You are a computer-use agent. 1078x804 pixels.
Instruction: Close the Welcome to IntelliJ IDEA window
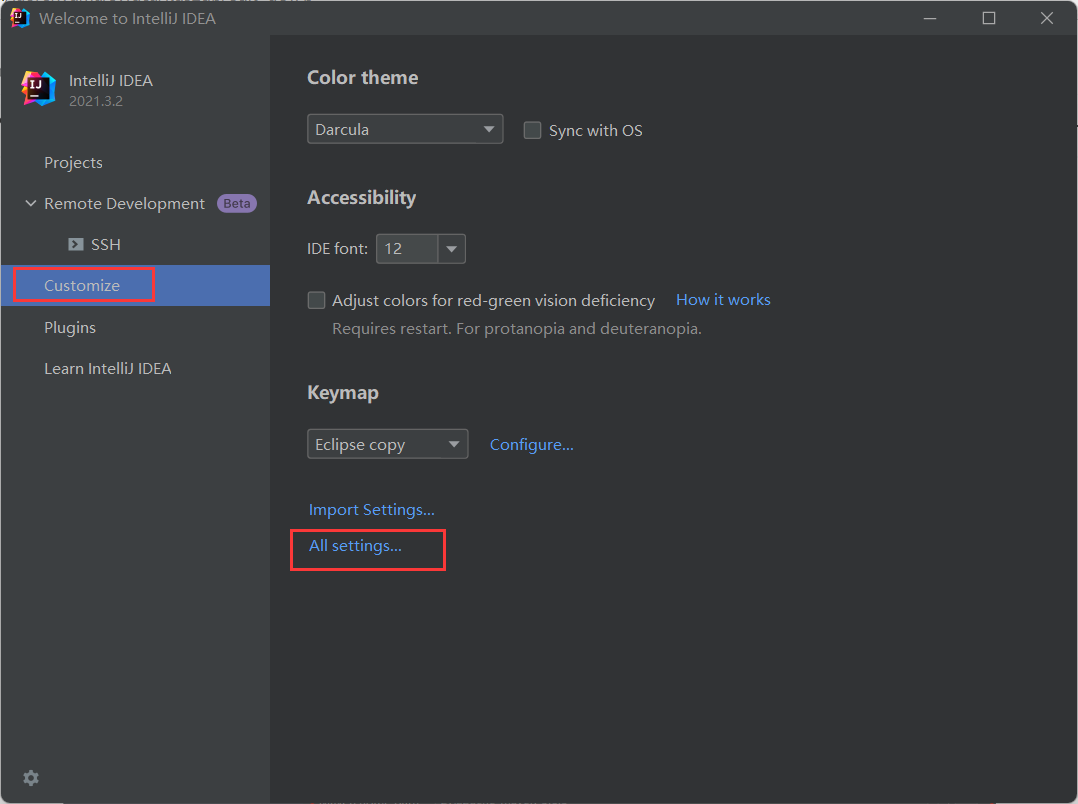1046,18
